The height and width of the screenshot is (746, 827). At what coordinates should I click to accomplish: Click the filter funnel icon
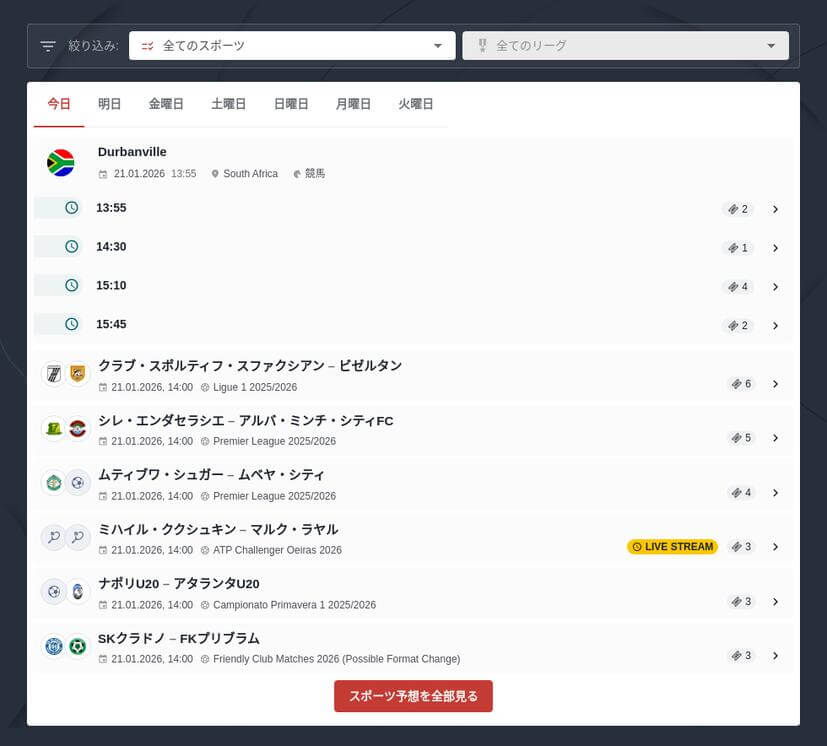coord(46,45)
